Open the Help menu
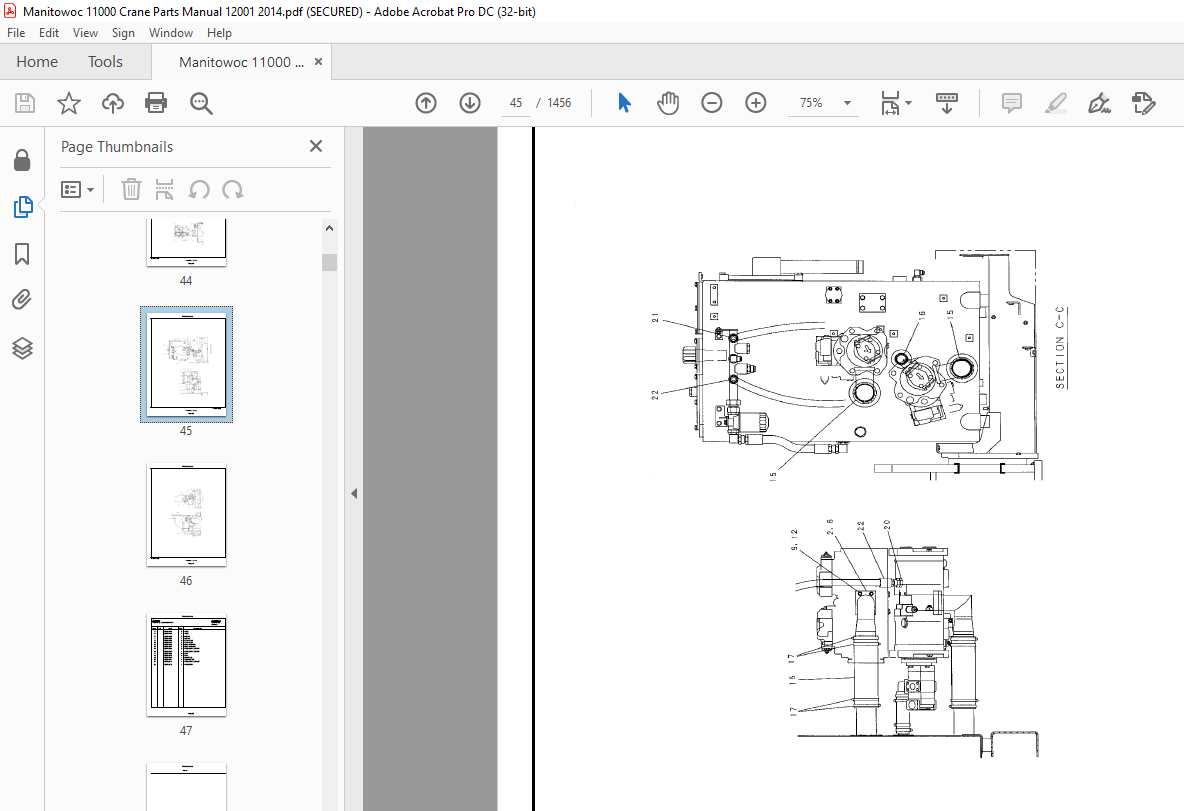This screenshot has width=1184, height=811. 219,32
